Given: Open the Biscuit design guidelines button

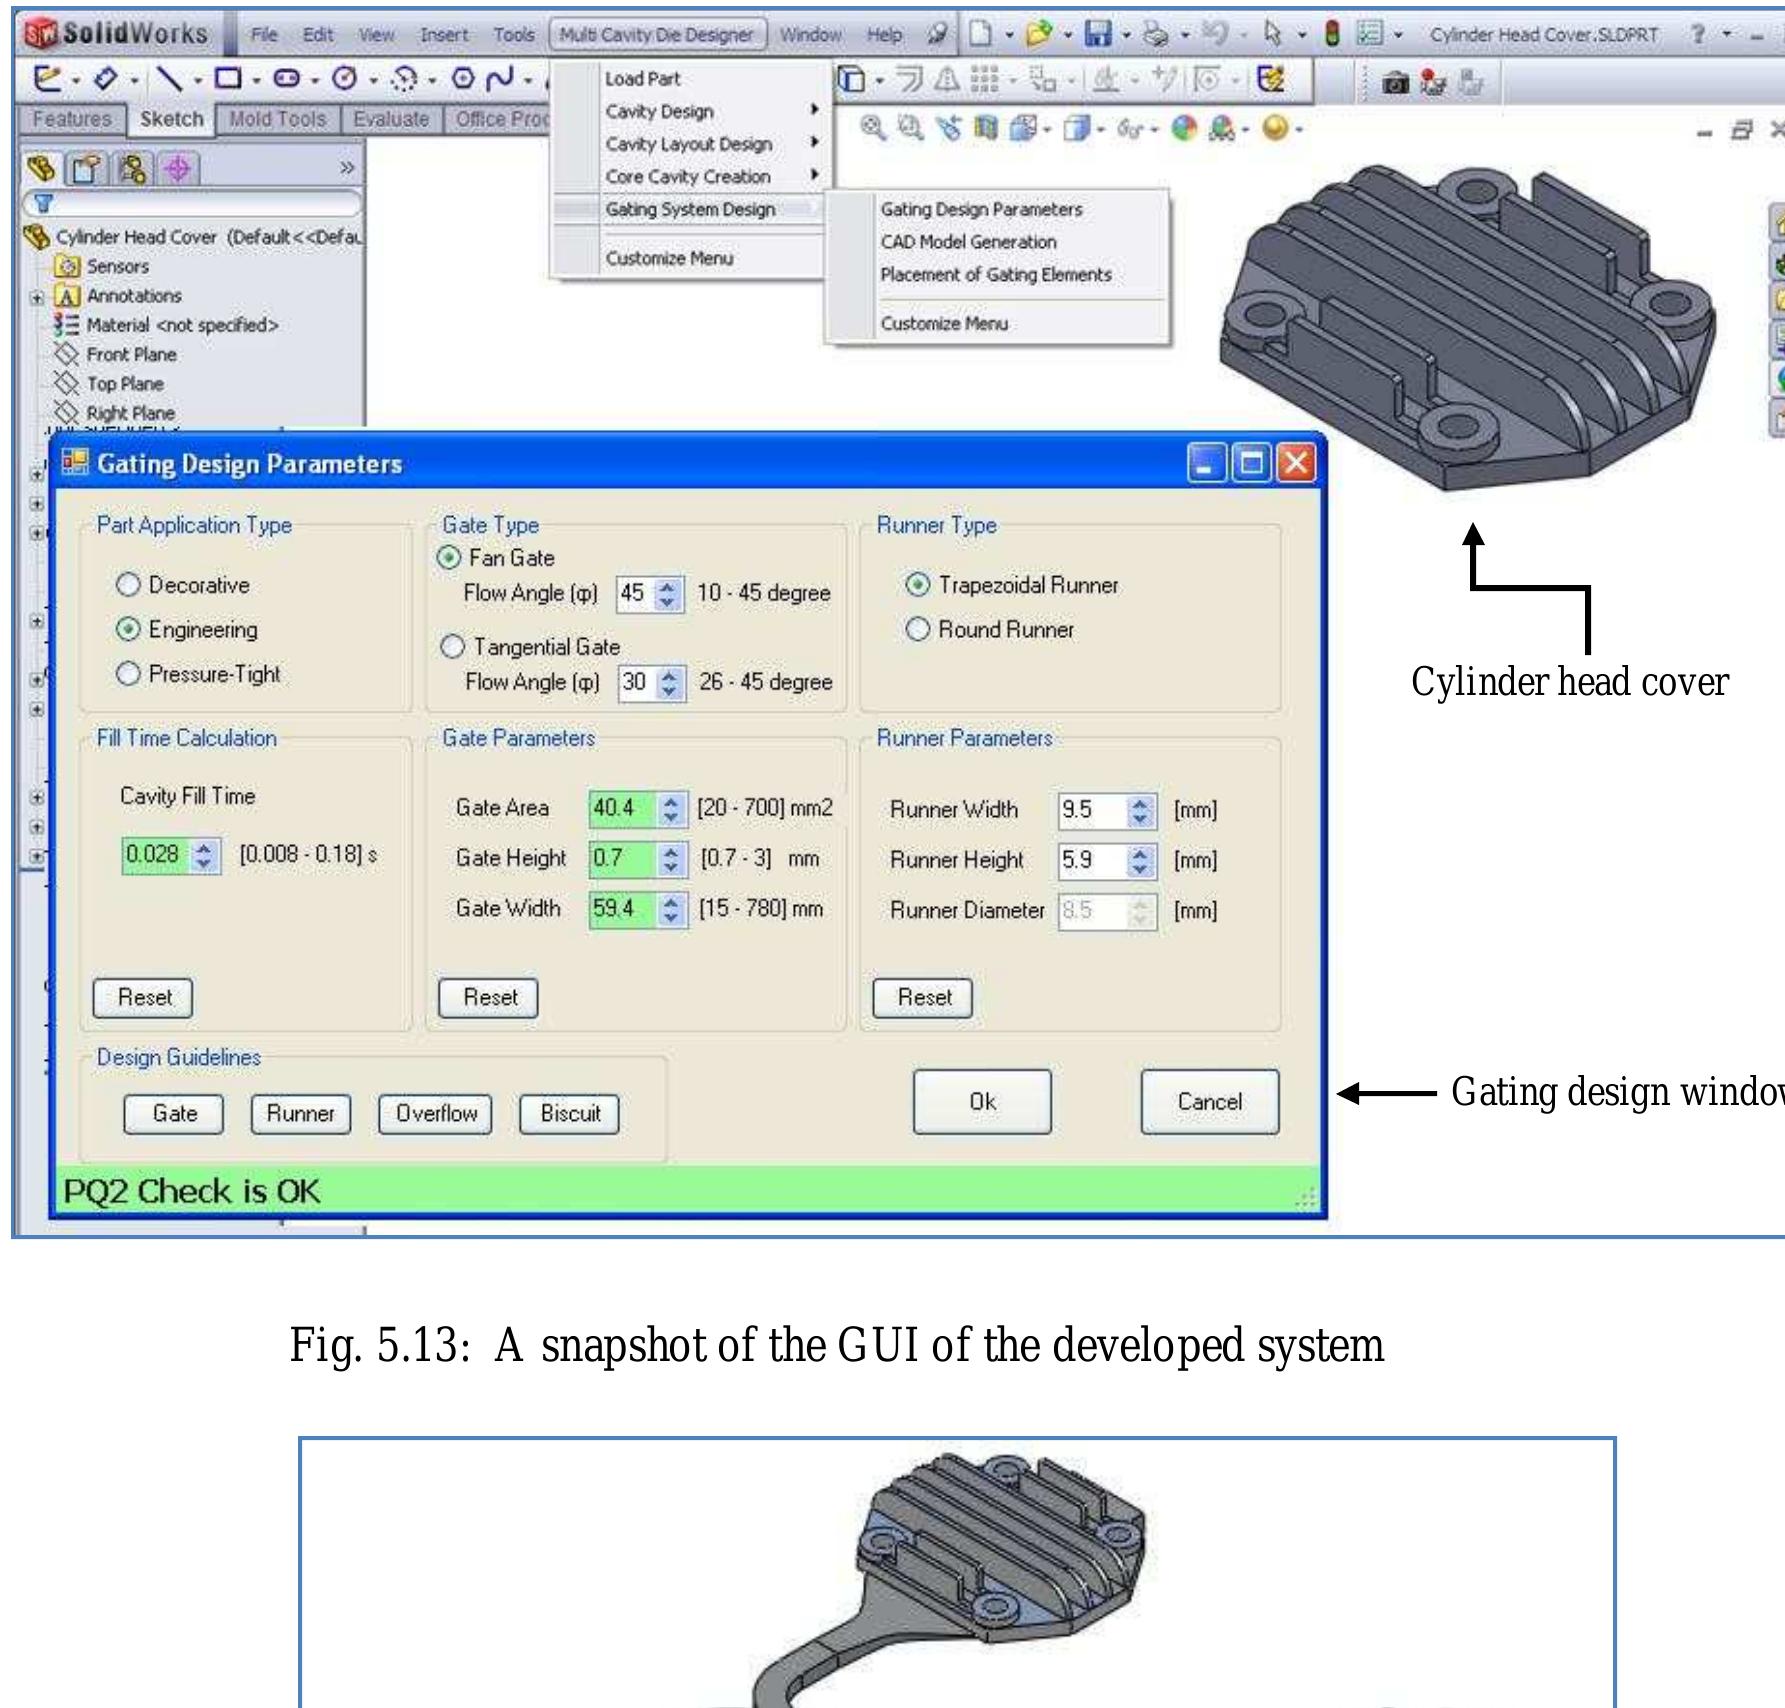Looking at the screenshot, I should click(570, 1114).
